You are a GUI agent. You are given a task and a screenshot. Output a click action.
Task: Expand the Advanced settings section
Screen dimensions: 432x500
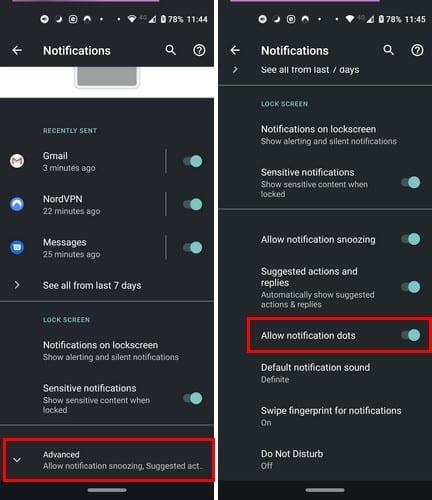(107, 460)
